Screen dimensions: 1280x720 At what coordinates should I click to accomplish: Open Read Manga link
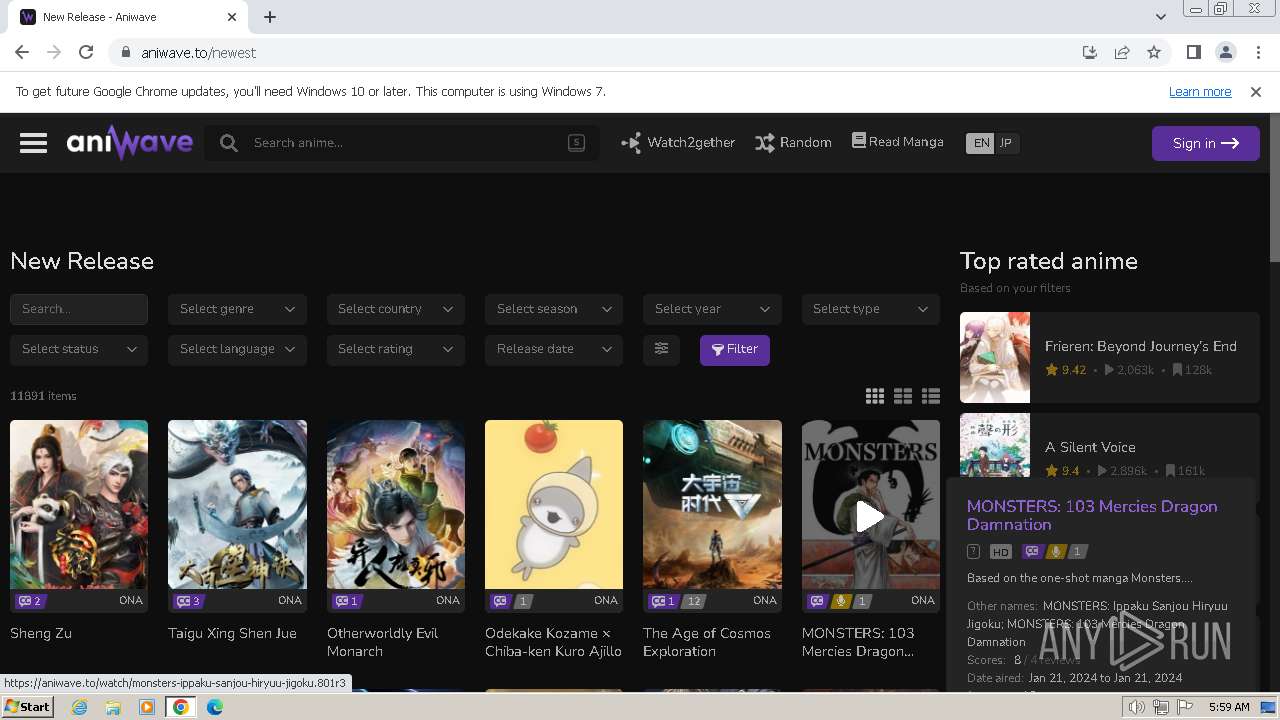[x=897, y=142]
